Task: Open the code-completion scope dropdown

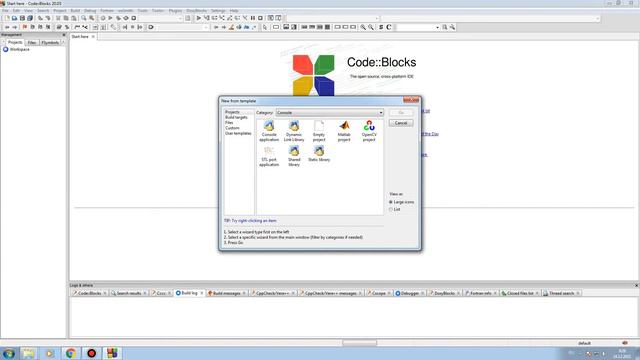Action: pyautogui.click(x=333, y=18)
